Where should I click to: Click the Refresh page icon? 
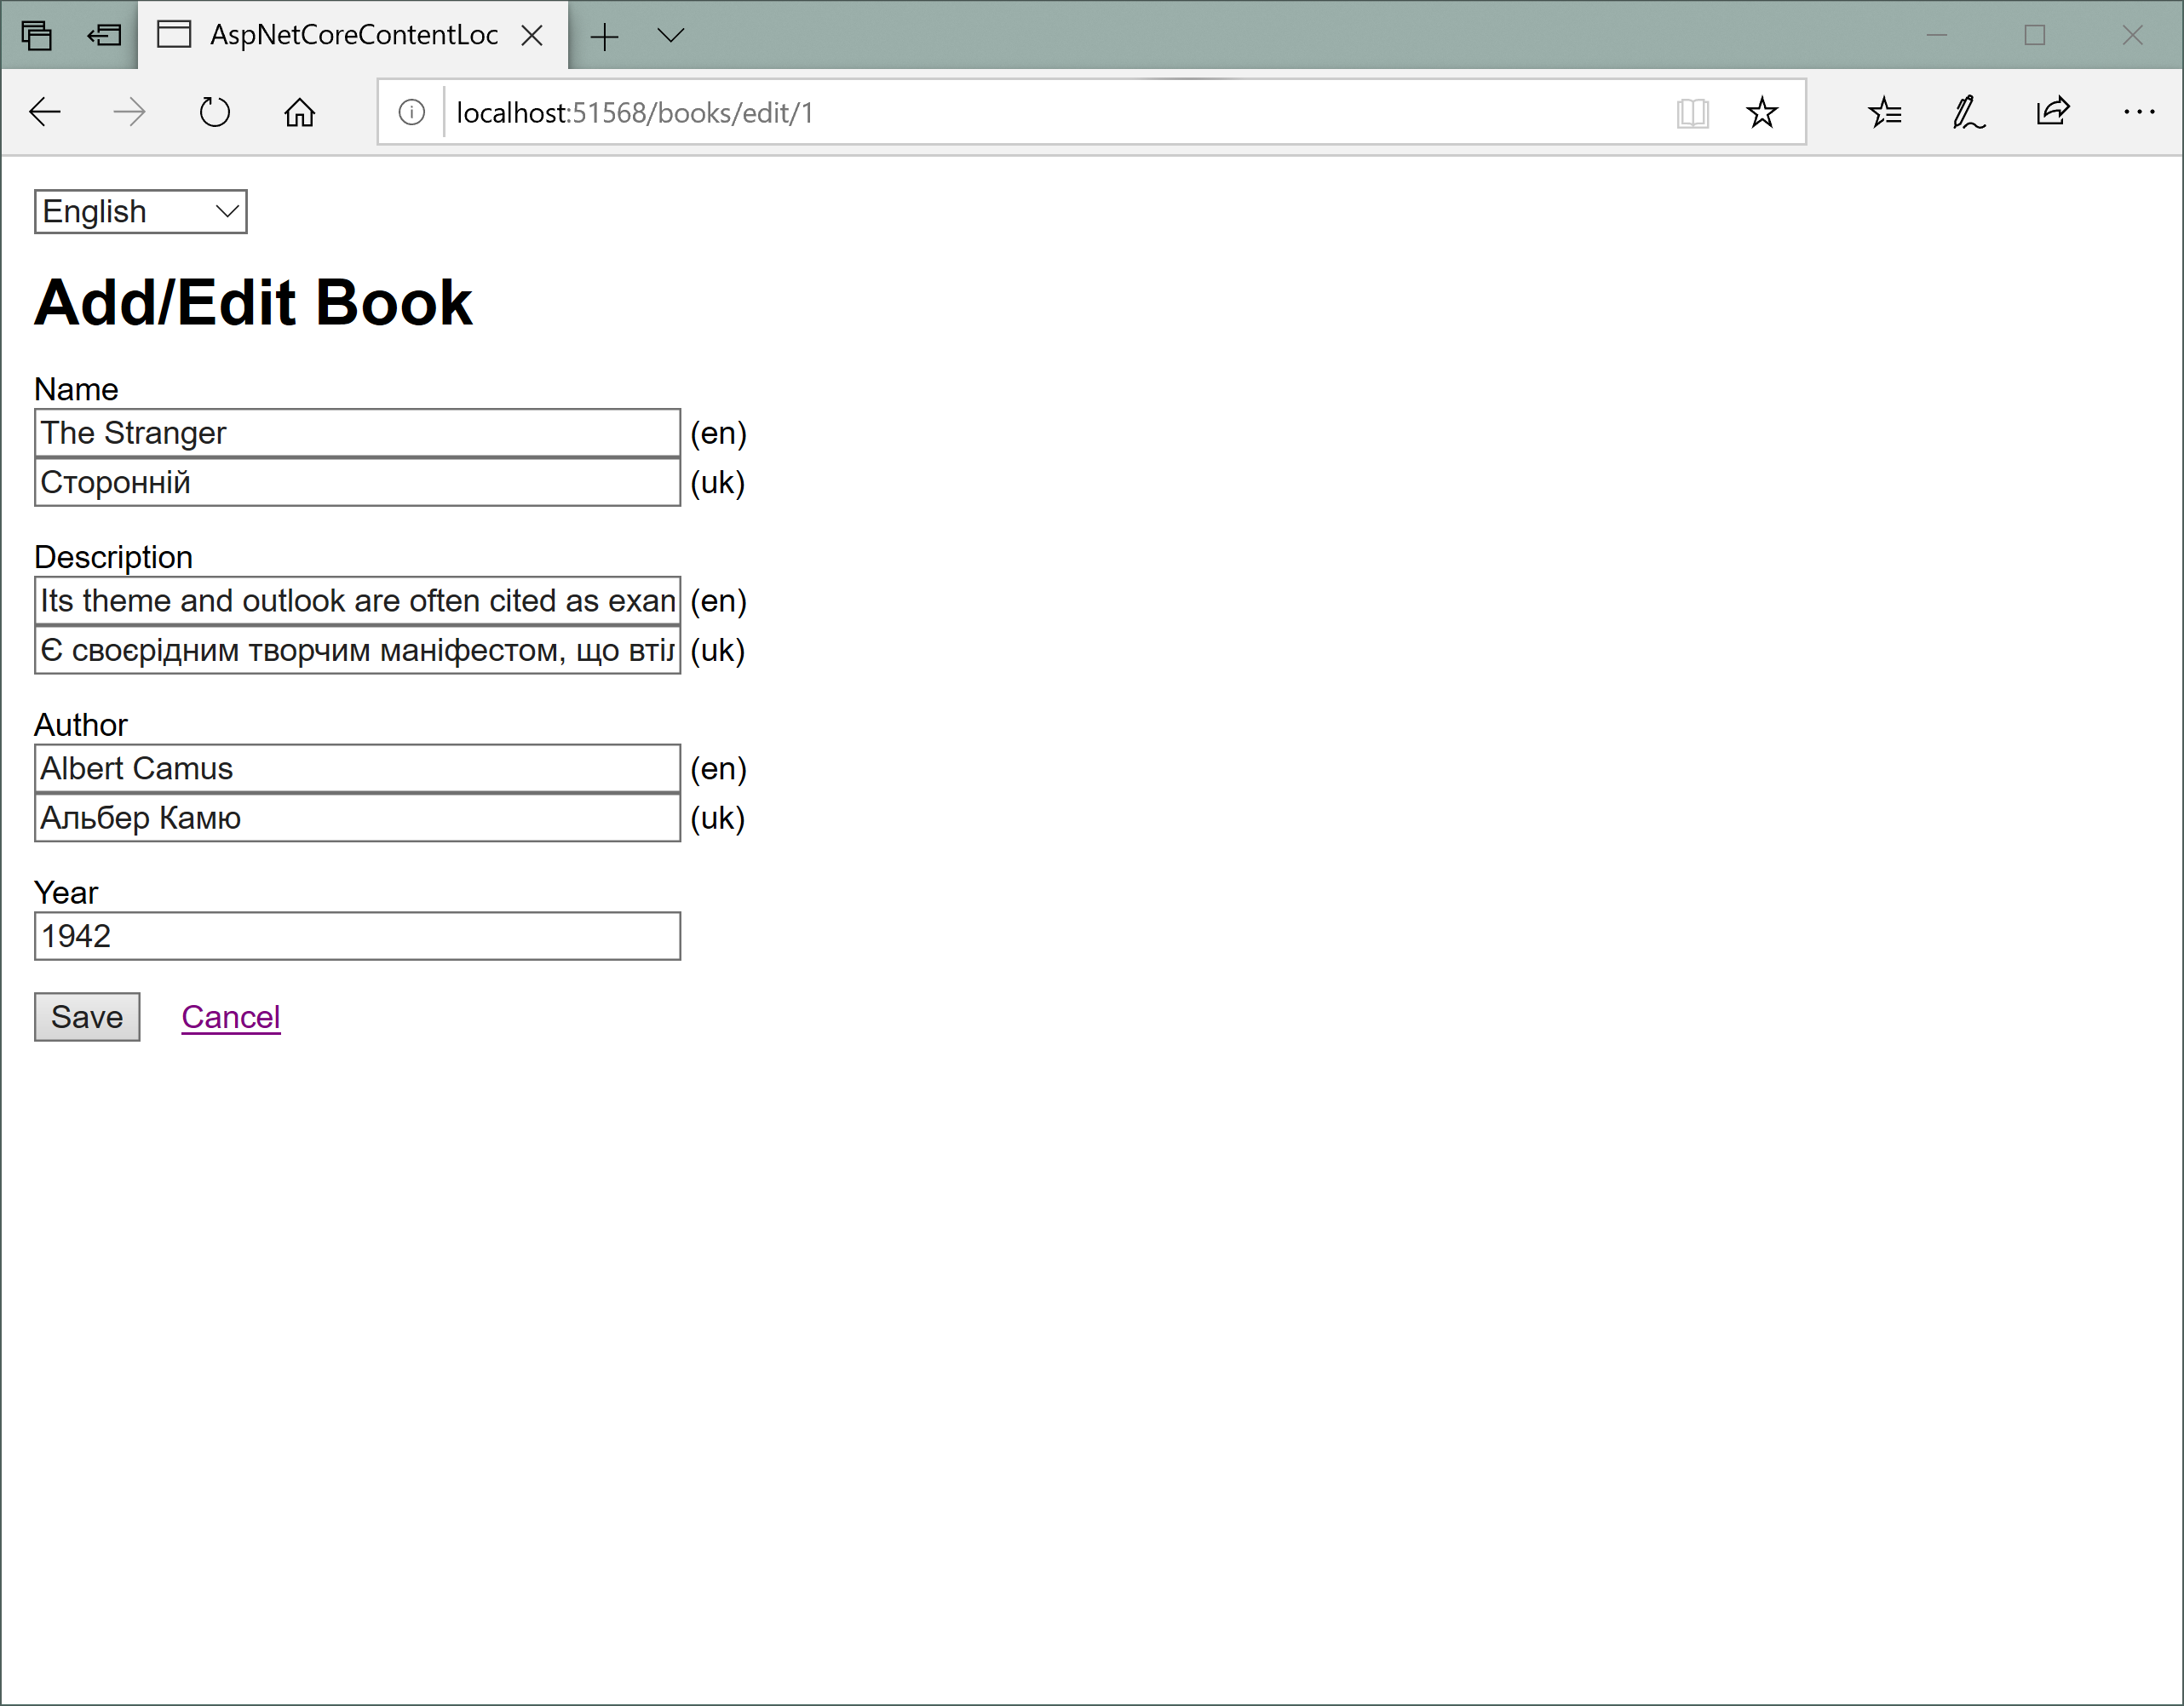coord(214,112)
